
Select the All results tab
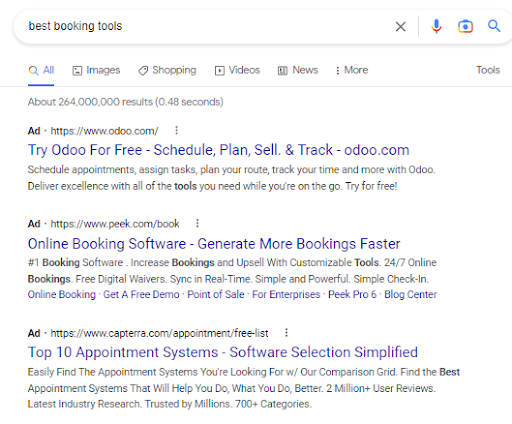[41, 70]
